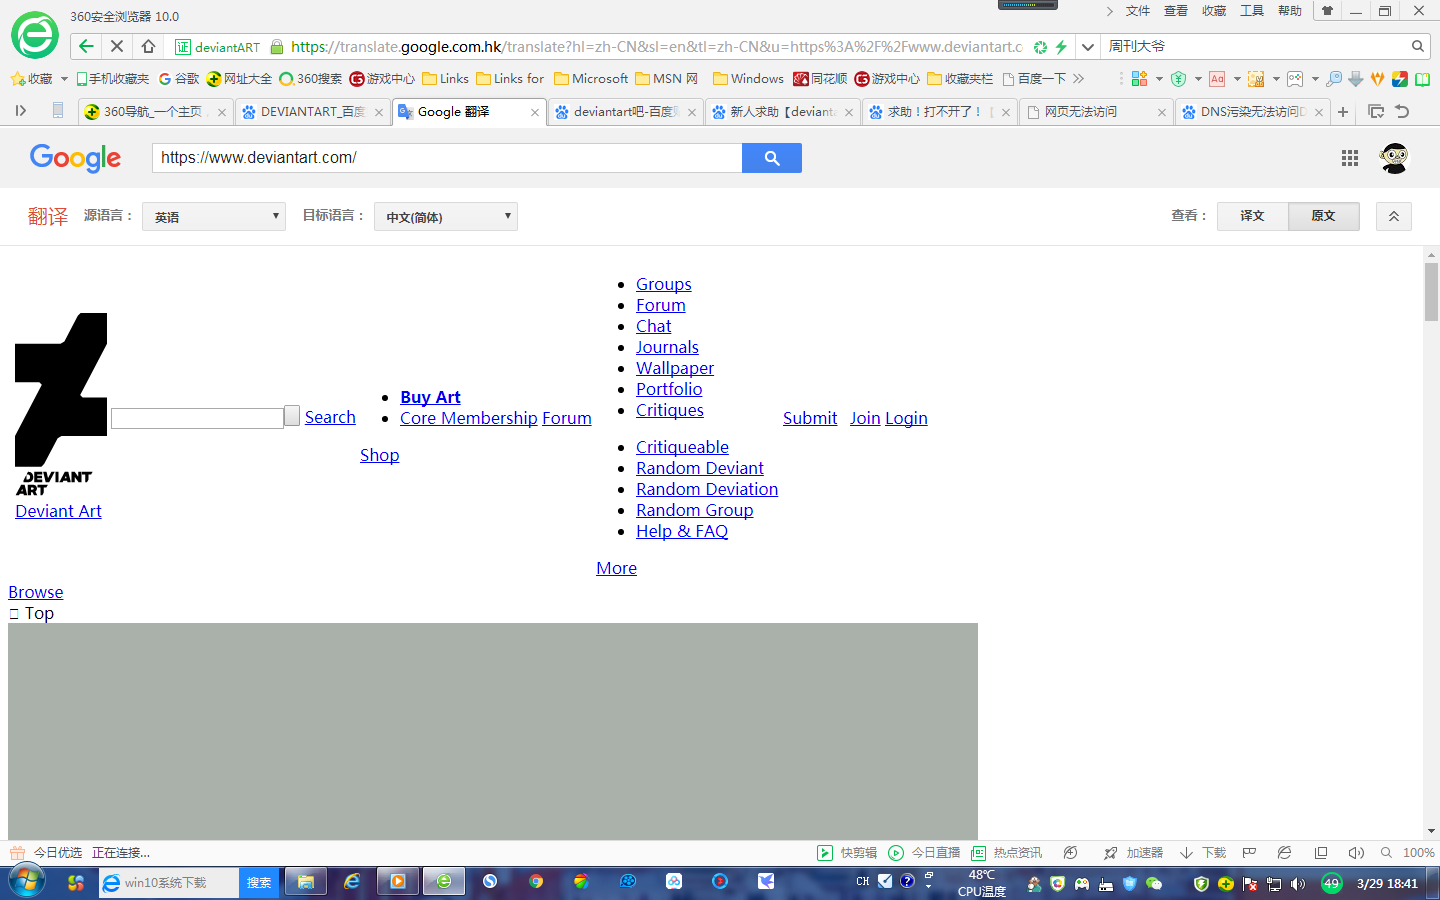Switch to the deviantart吧 tab
The width and height of the screenshot is (1440, 900).
[x=626, y=112]
